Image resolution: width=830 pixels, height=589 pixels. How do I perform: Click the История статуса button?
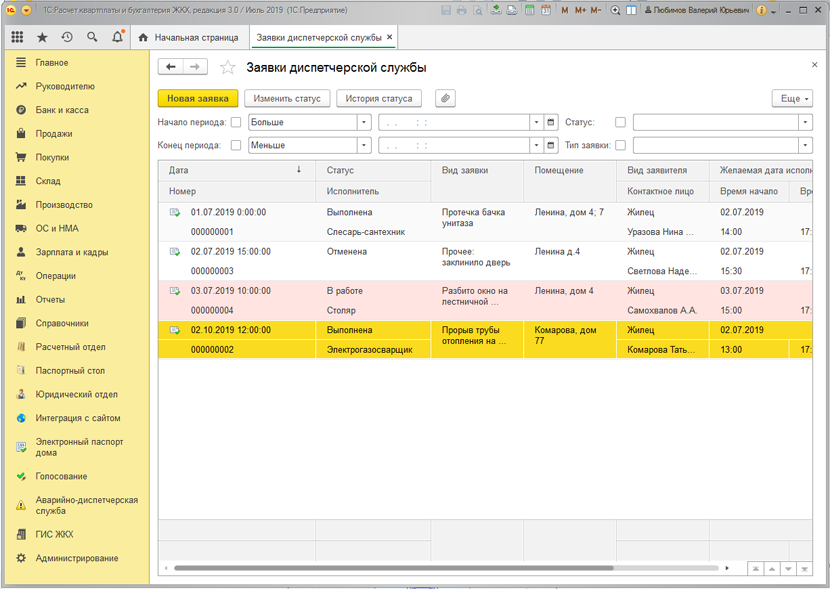[x=379, y=99]
